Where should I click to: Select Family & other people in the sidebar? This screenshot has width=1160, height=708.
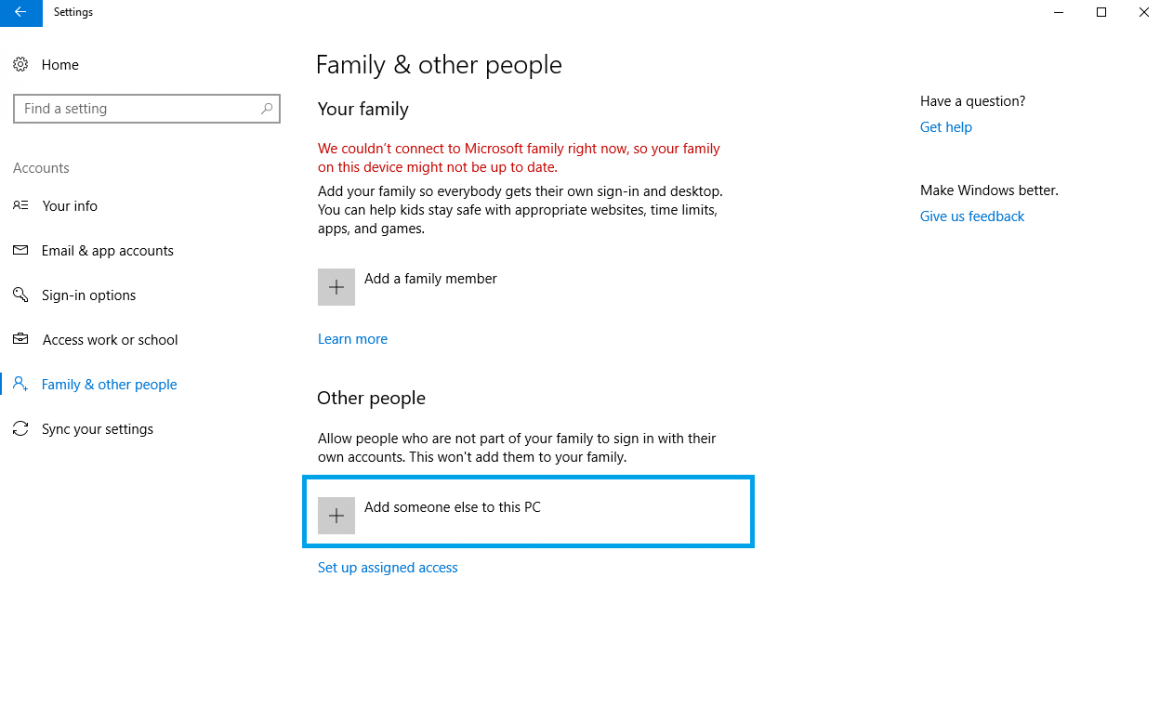pyautogui.click(x=109, y=384)
